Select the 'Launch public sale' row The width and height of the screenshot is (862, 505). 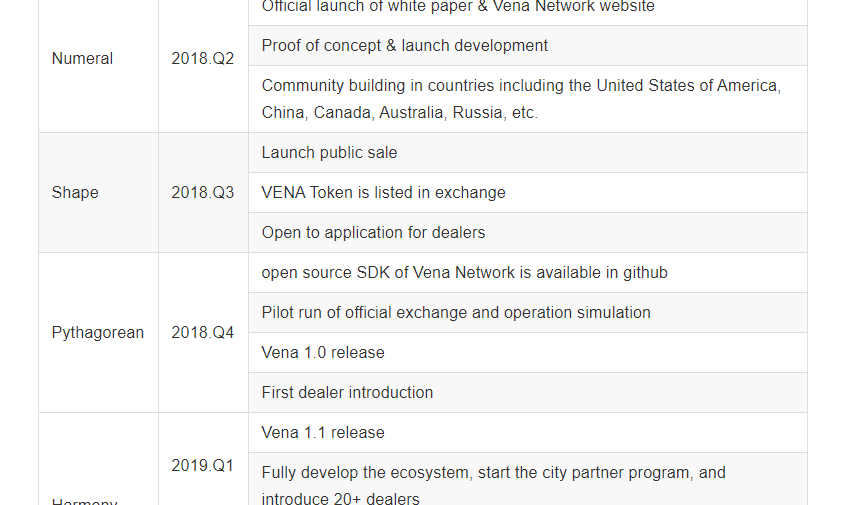tap(330, 153)
